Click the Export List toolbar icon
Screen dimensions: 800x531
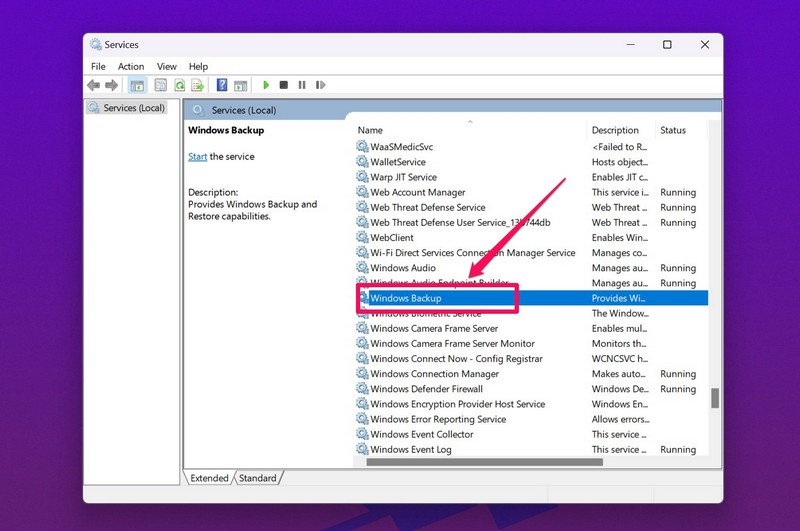198,85
